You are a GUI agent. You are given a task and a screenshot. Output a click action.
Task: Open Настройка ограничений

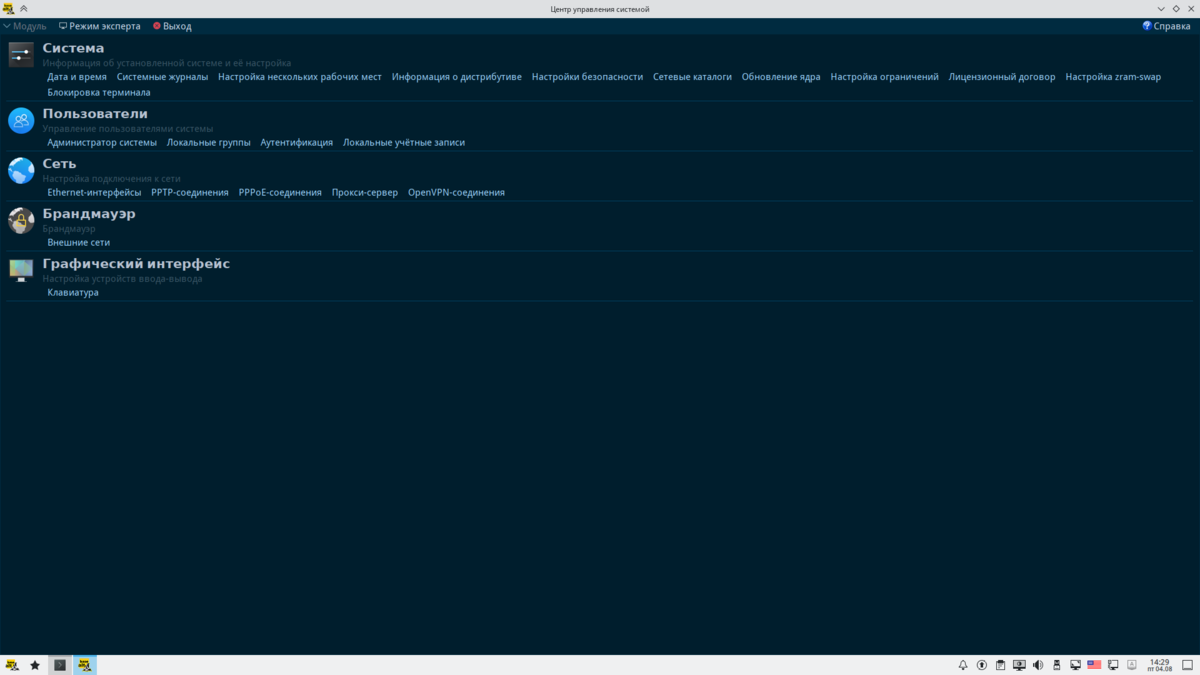pyautogui.click(x=884, y=77)
